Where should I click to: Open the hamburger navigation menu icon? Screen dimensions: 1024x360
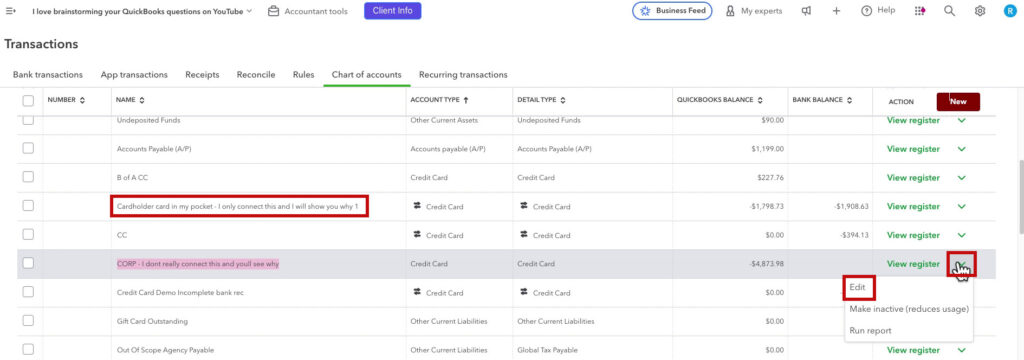coord(10,11)
